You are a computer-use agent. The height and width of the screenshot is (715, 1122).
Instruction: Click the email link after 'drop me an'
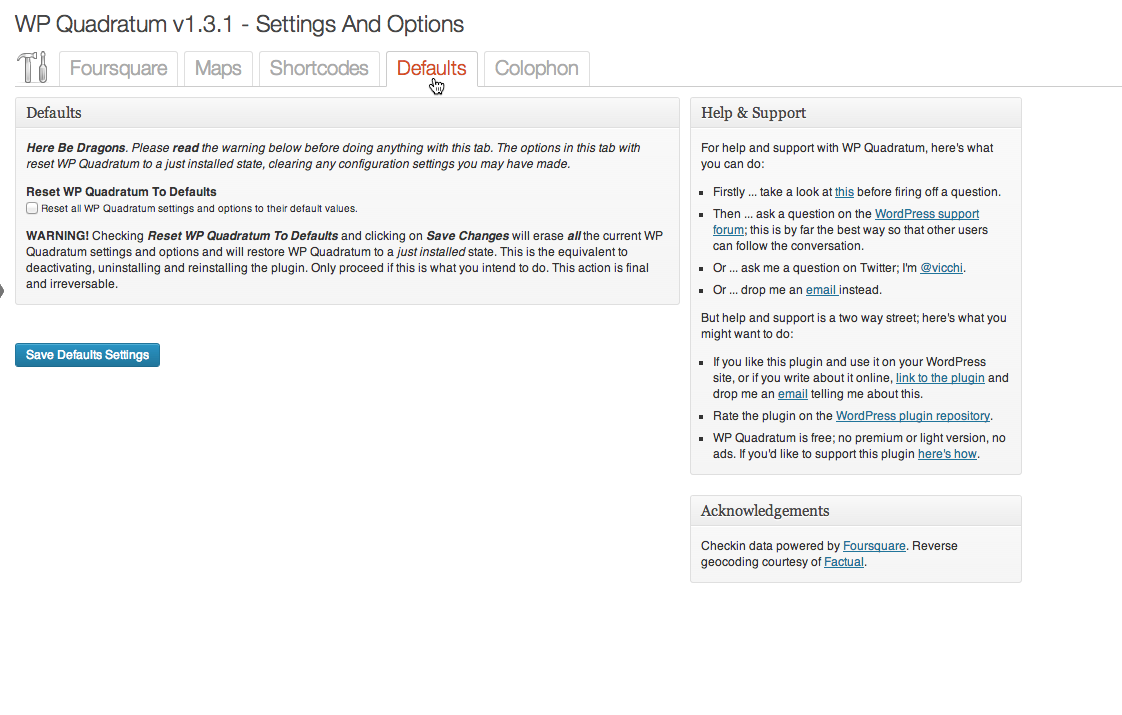pos(821,290)
